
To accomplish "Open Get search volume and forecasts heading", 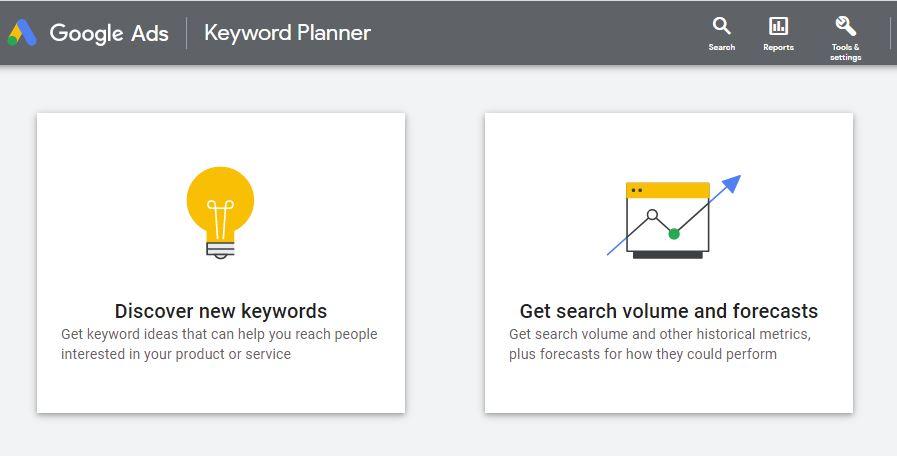I will tap(669, 311).
